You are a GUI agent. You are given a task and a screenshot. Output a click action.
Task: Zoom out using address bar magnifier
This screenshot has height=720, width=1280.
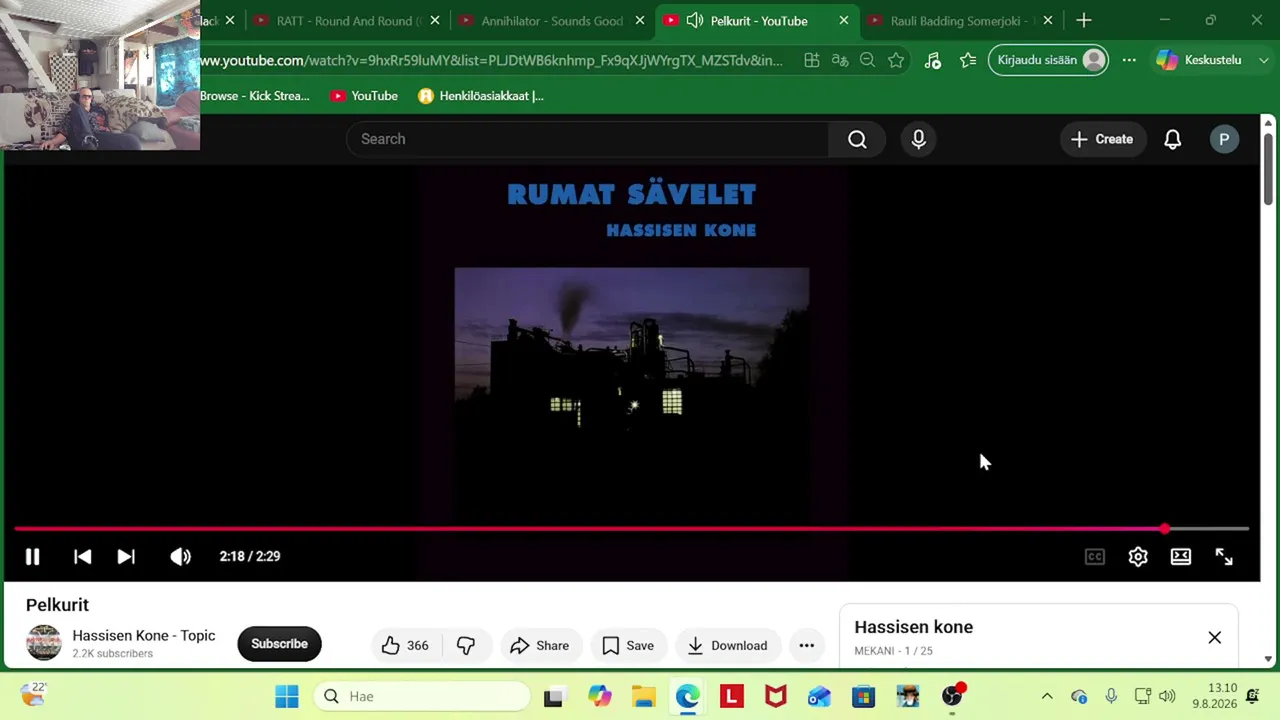coord(868,61)
